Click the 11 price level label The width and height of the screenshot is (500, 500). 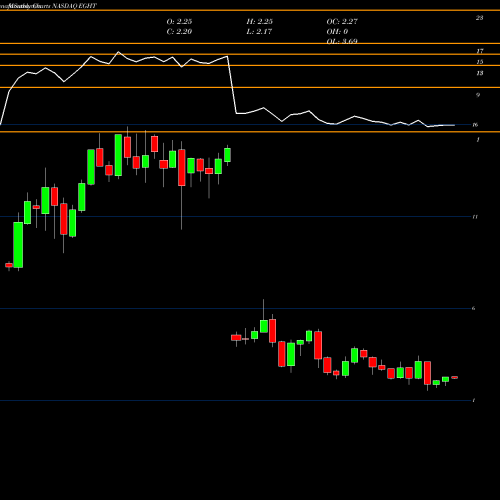click(x=475, y=217)
